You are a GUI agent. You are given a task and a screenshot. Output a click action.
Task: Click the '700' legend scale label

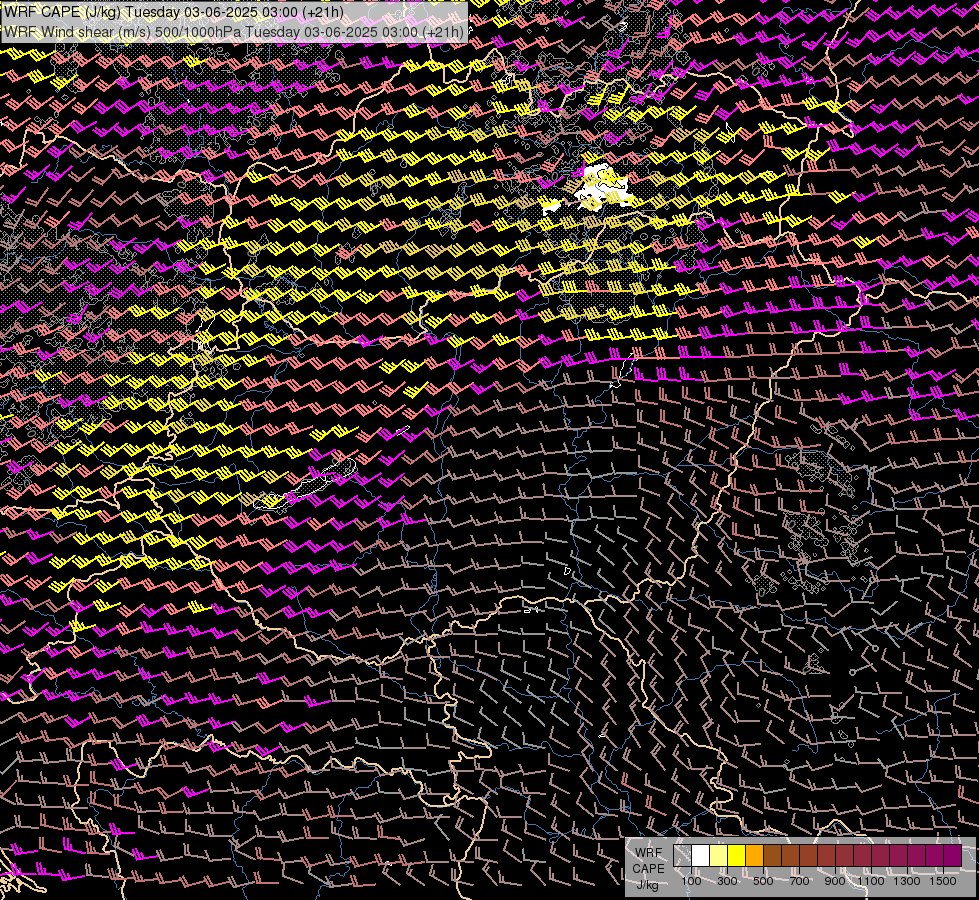point(799,881)
